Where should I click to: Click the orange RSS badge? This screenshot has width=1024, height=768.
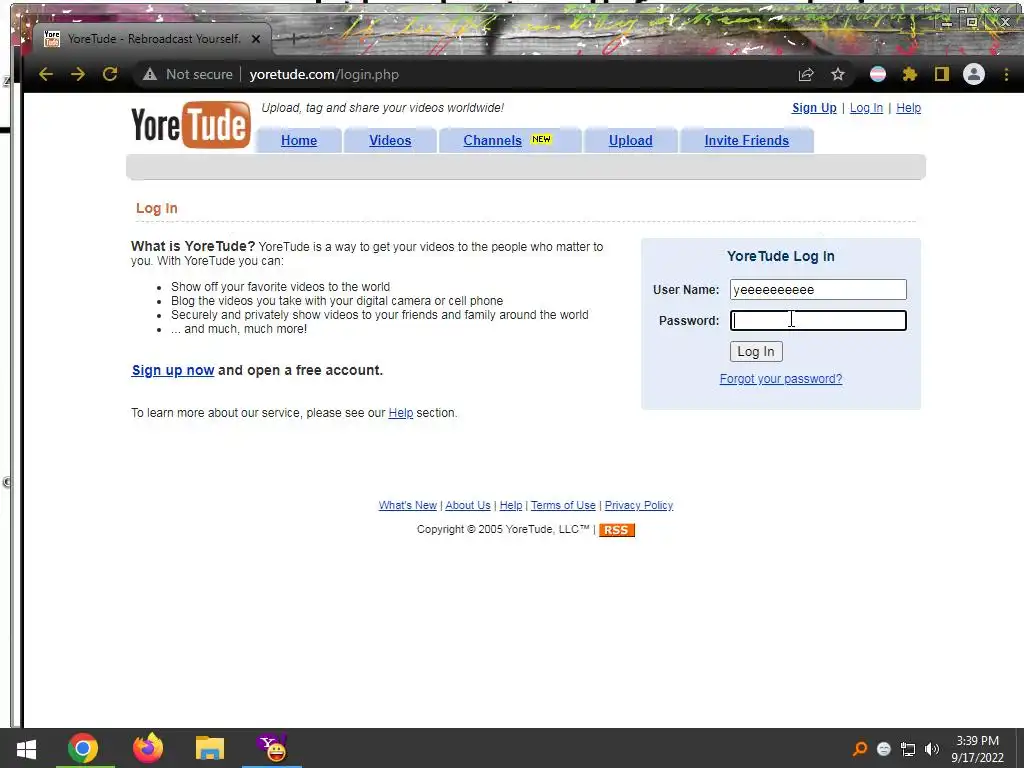[x=616, y=530]
